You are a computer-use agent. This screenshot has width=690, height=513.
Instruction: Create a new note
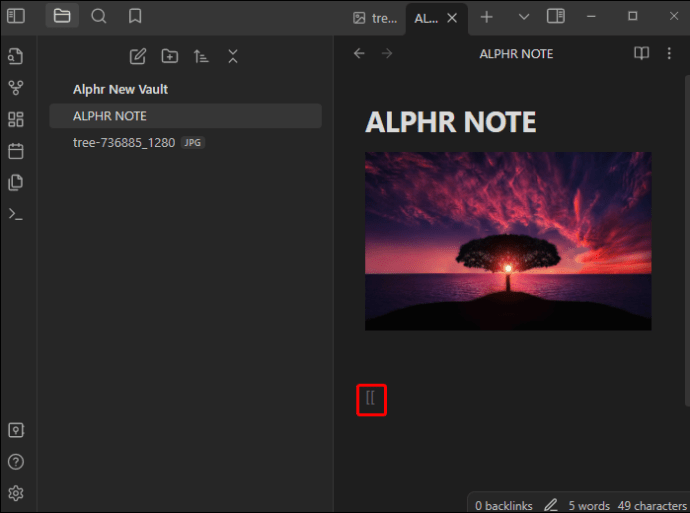138,56
